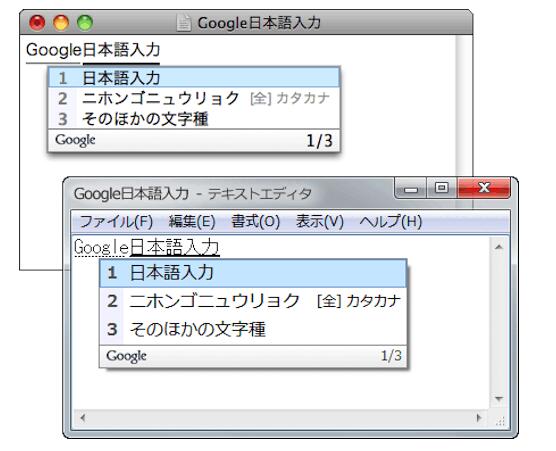556x451 pixels.
Task: Click the Google logo in the Mac candidate footer
Action: [x=75, y=140]
